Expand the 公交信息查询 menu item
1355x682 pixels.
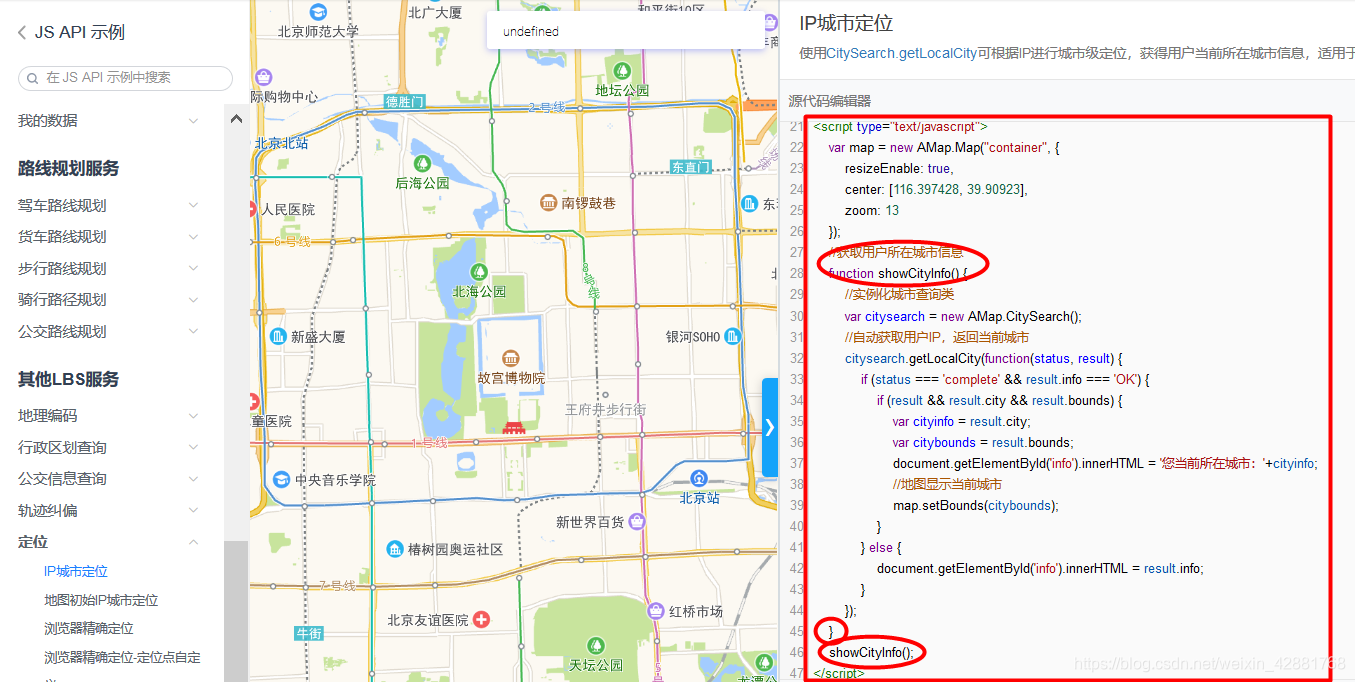coord(193,479)
